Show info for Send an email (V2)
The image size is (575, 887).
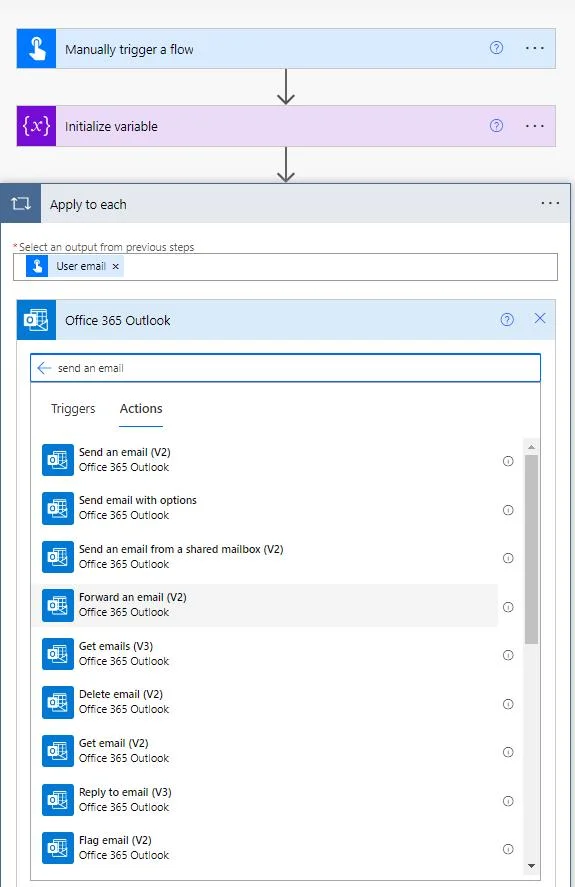508,461
